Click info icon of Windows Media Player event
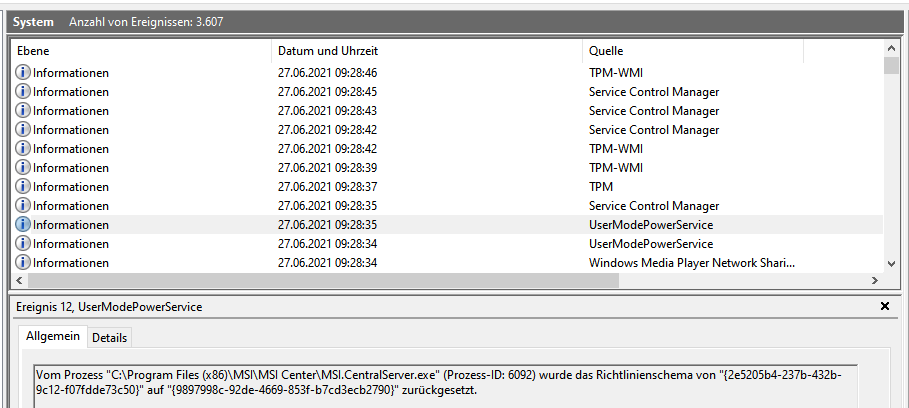This screenshot has height=408, width=909. click(x=23, y=263)
